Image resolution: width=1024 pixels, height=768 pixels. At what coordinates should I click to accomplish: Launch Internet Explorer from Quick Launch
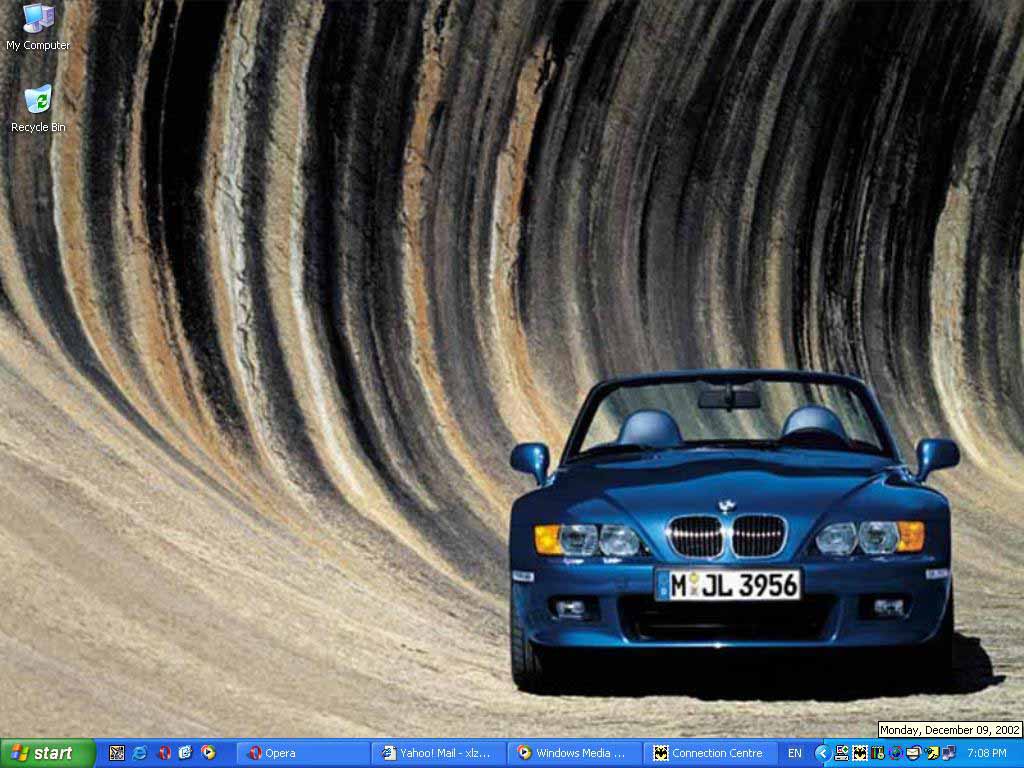139,753
